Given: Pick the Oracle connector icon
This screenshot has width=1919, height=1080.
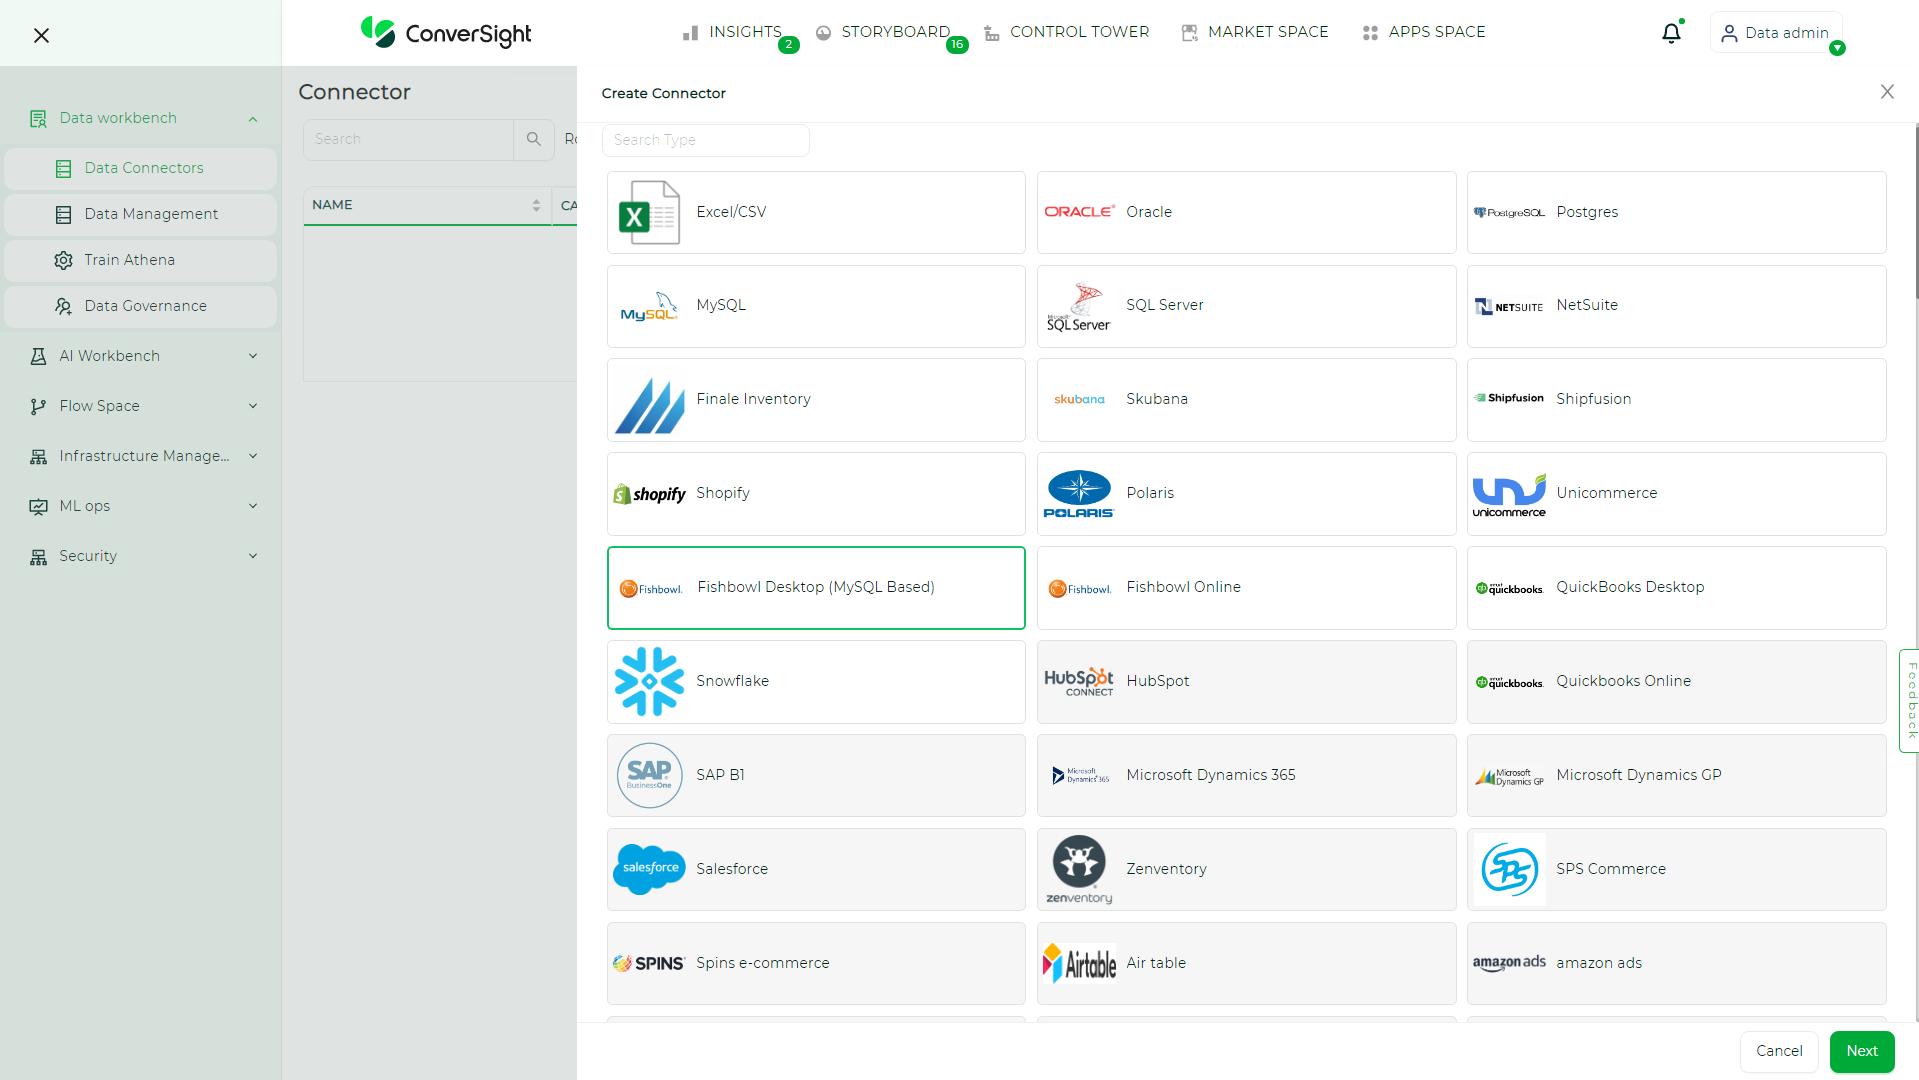Looking at the screenshot, I should 1079,212.
